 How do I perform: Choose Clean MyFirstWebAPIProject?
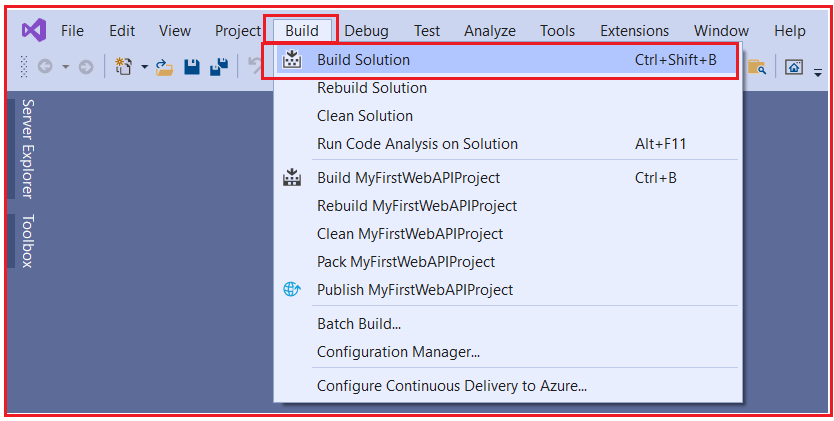point(410,234)
